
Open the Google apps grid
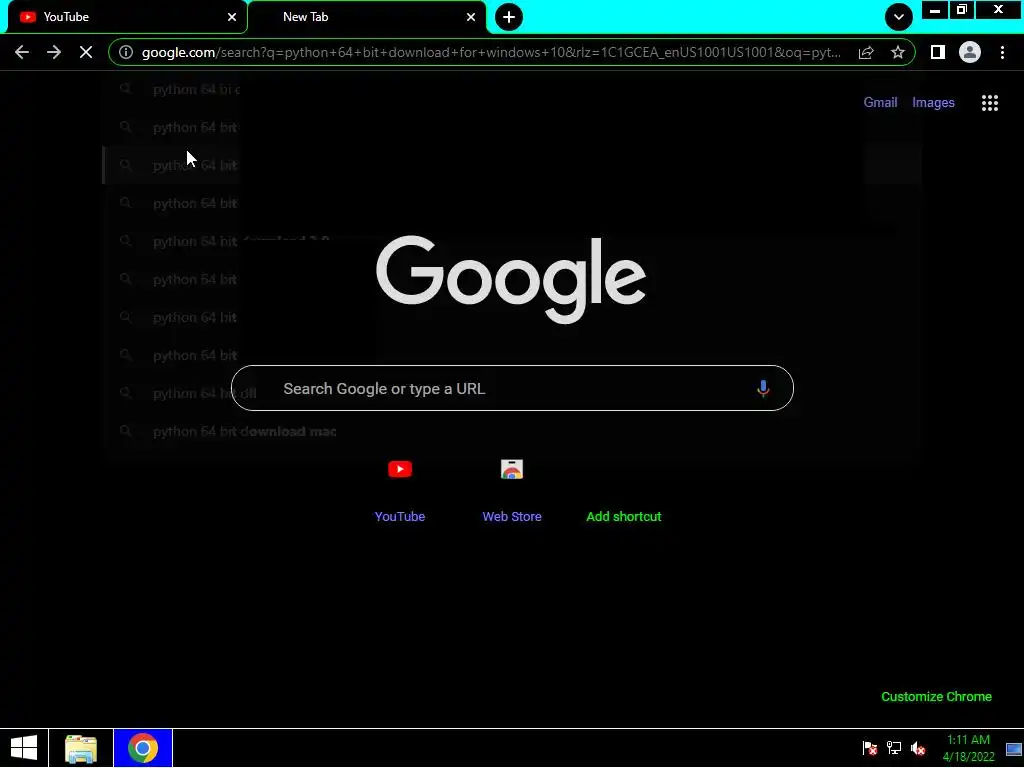(989, 103)
